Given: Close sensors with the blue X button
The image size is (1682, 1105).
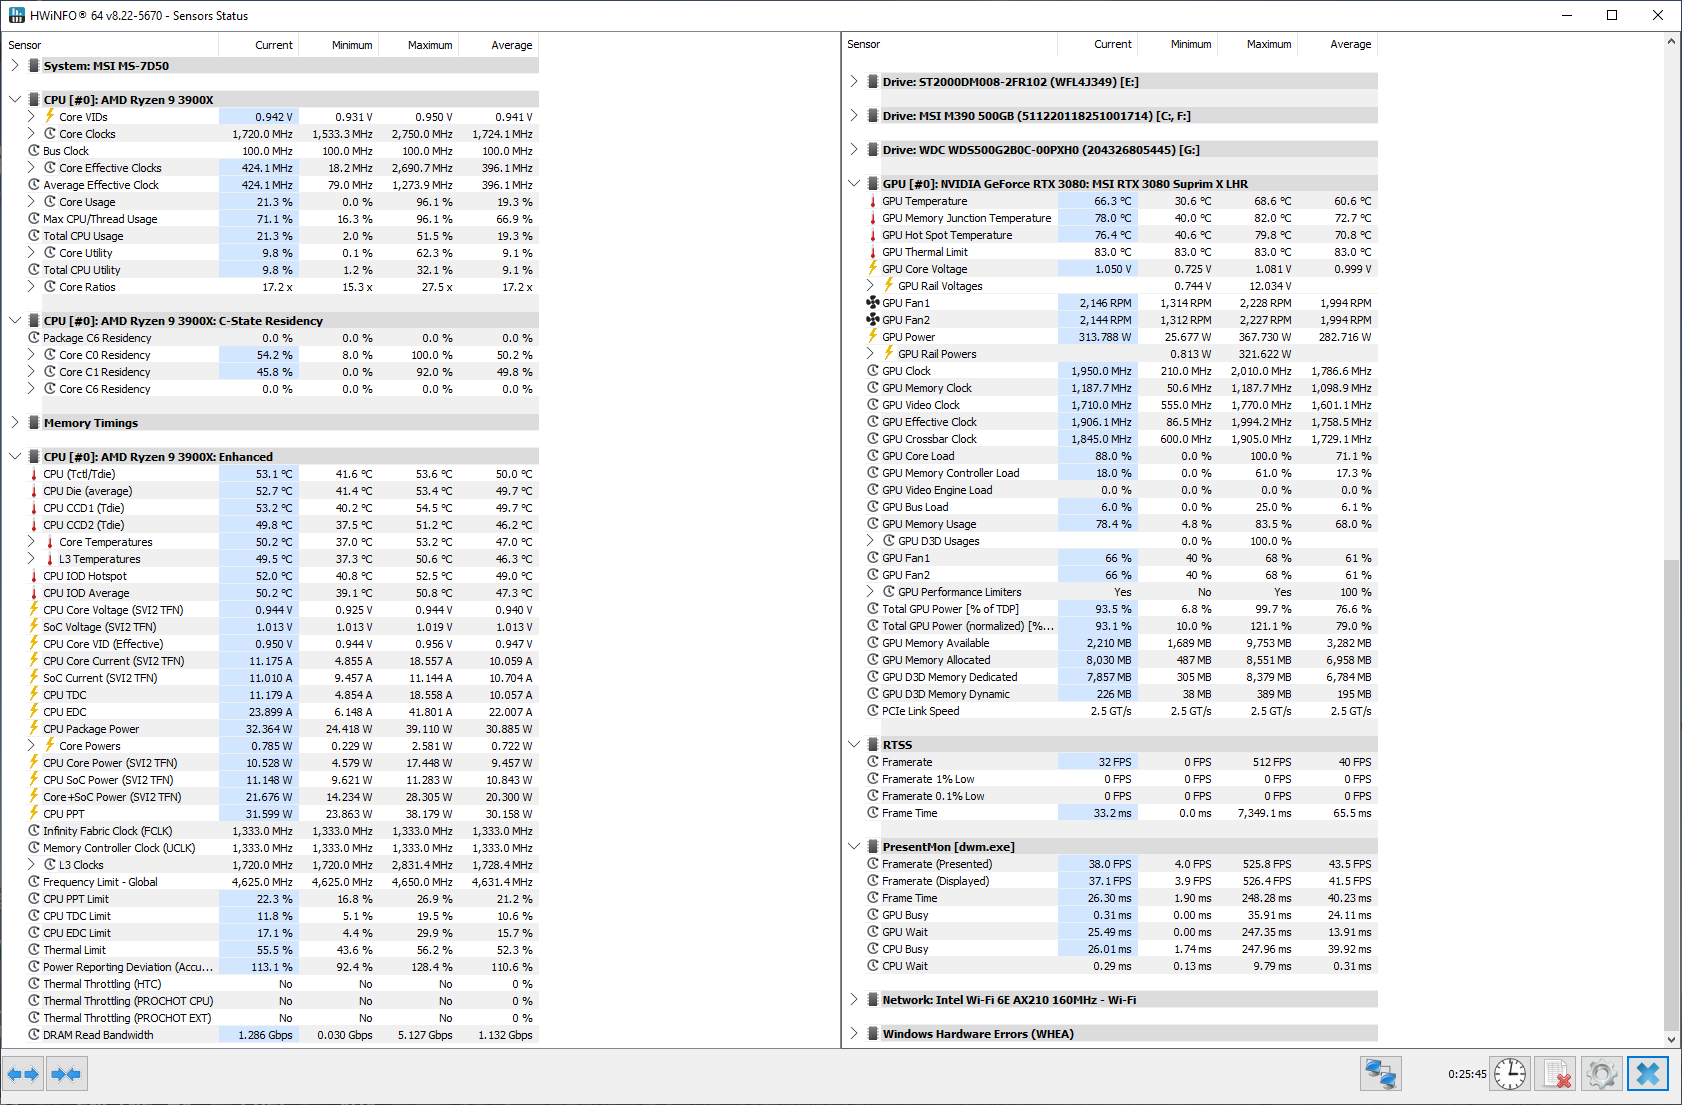Looking at the screenshot, I should tap(1648, 1074).
